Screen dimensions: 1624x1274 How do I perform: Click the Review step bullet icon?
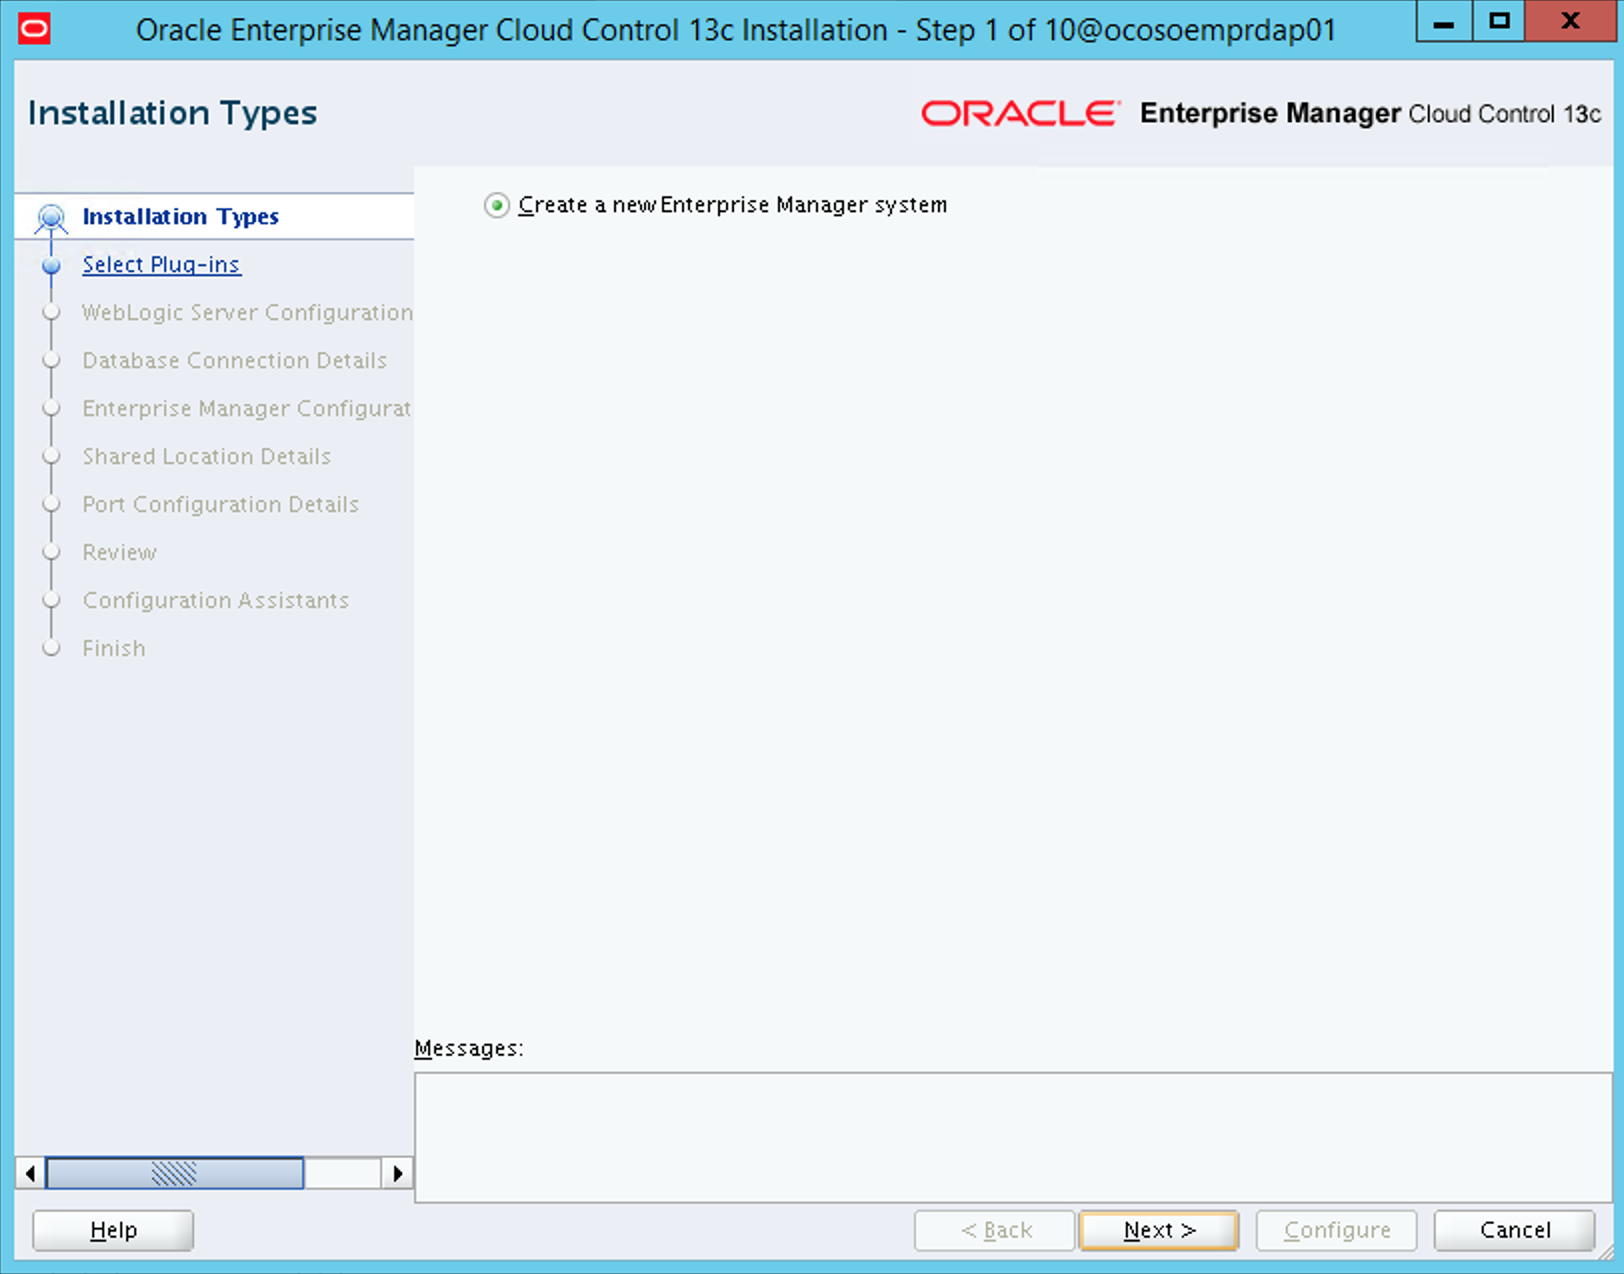51,552
